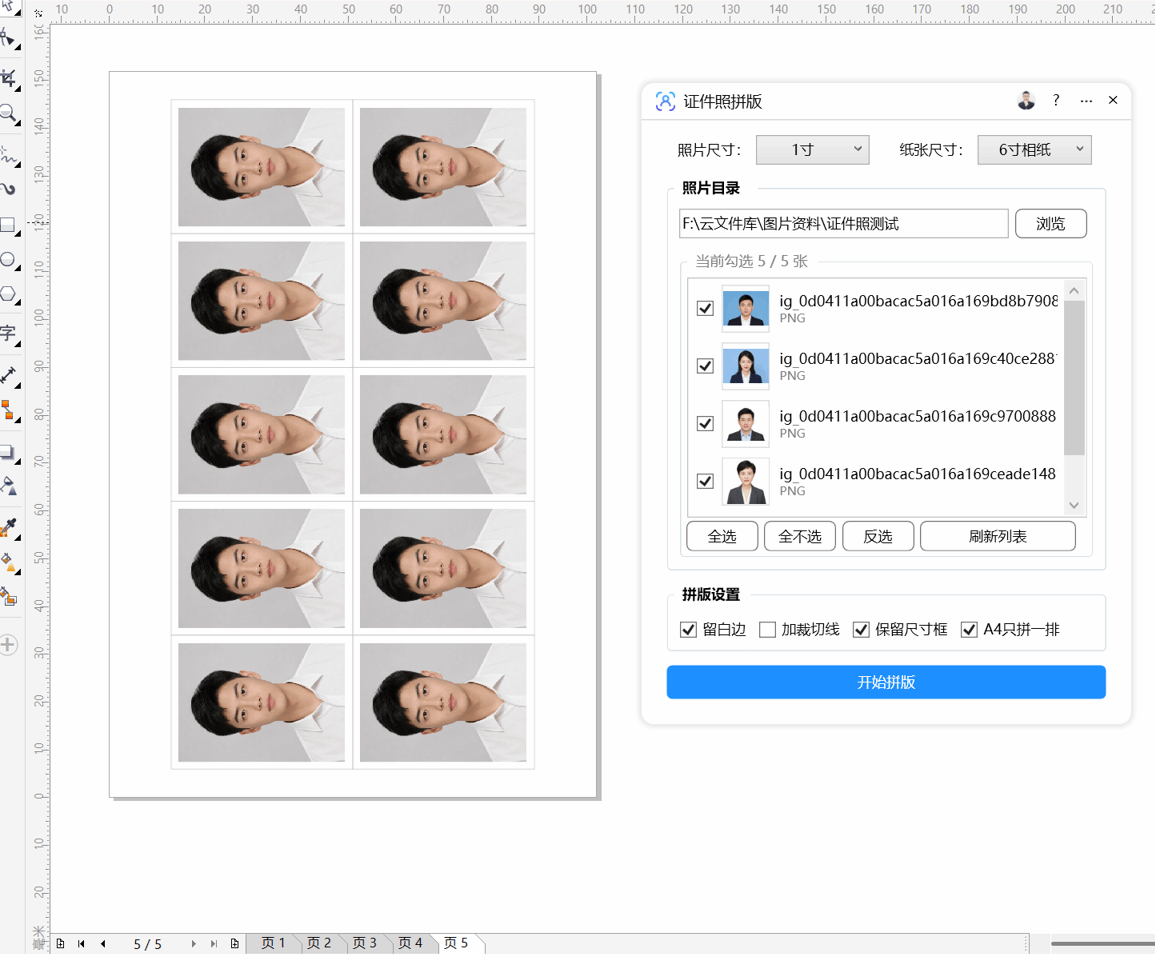Select the Parallel Dimension tool
Image resolution: width=1155 pixels, height=954 pixels.
[x=7, y=376]
